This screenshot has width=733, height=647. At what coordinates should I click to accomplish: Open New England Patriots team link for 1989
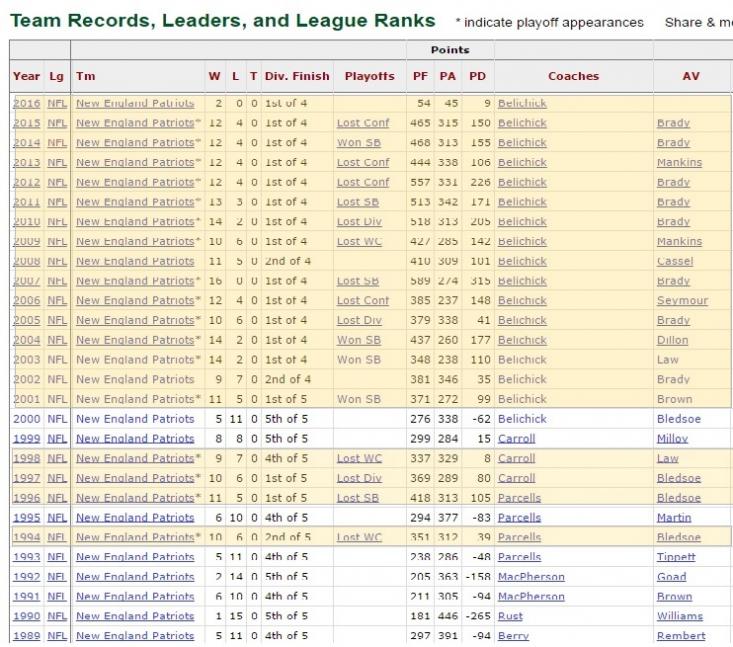coord(135,636)
